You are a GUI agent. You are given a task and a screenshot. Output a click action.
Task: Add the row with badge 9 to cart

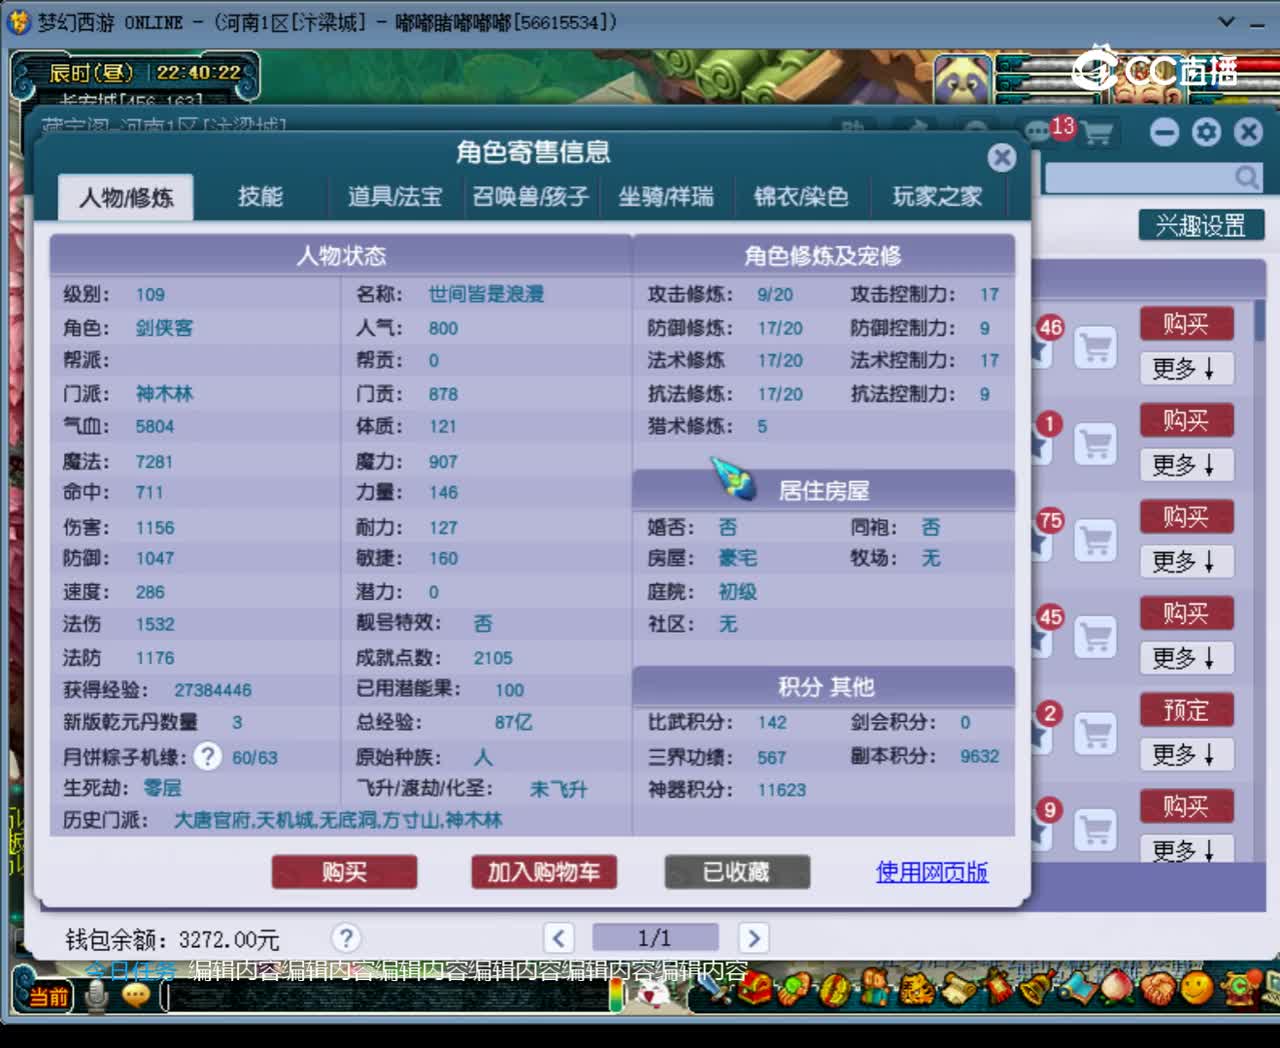pyautogui.click(x=1095, y=829)
